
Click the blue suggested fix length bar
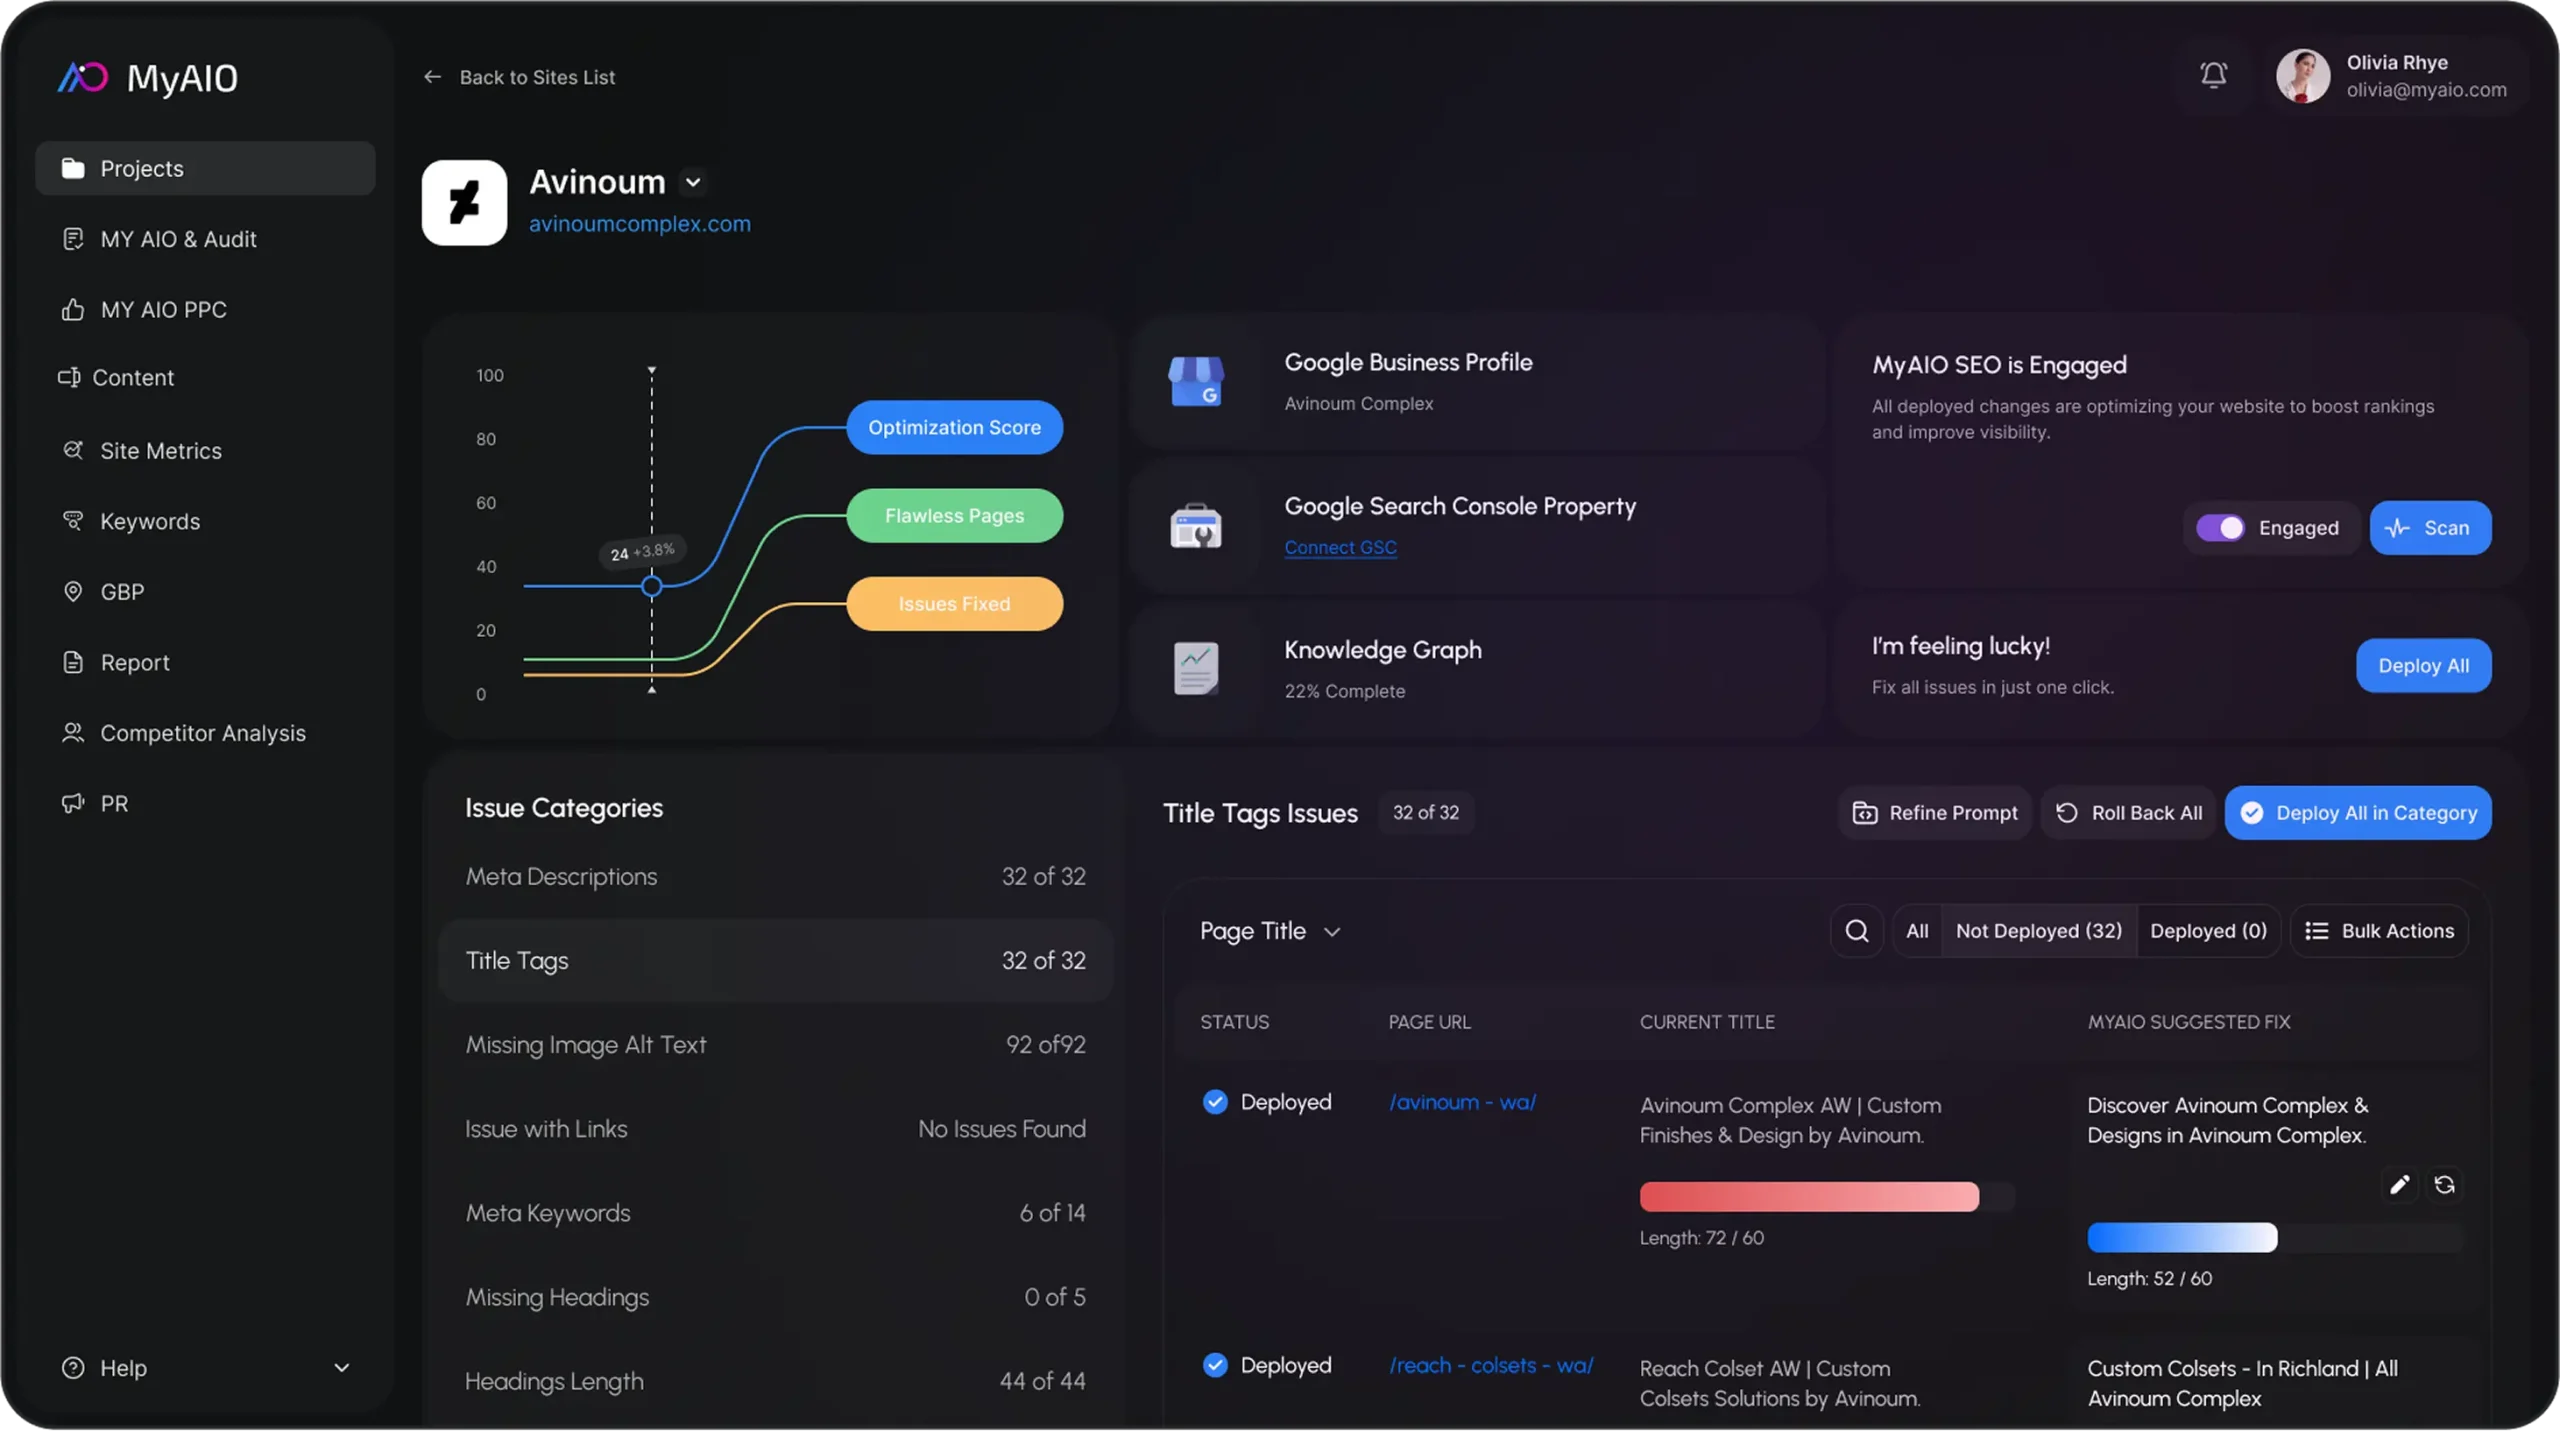[x=2182, y=1238]
